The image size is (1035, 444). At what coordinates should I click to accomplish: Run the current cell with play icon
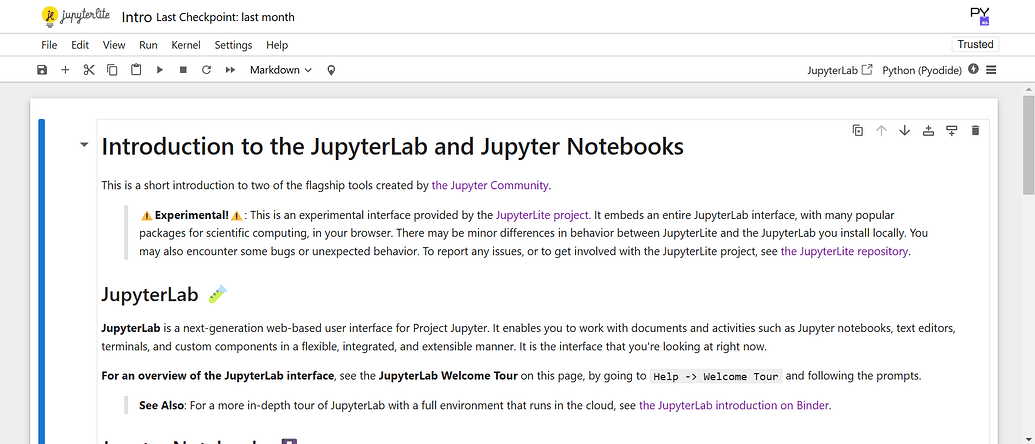pyautogui.click(x=160, y=70)
